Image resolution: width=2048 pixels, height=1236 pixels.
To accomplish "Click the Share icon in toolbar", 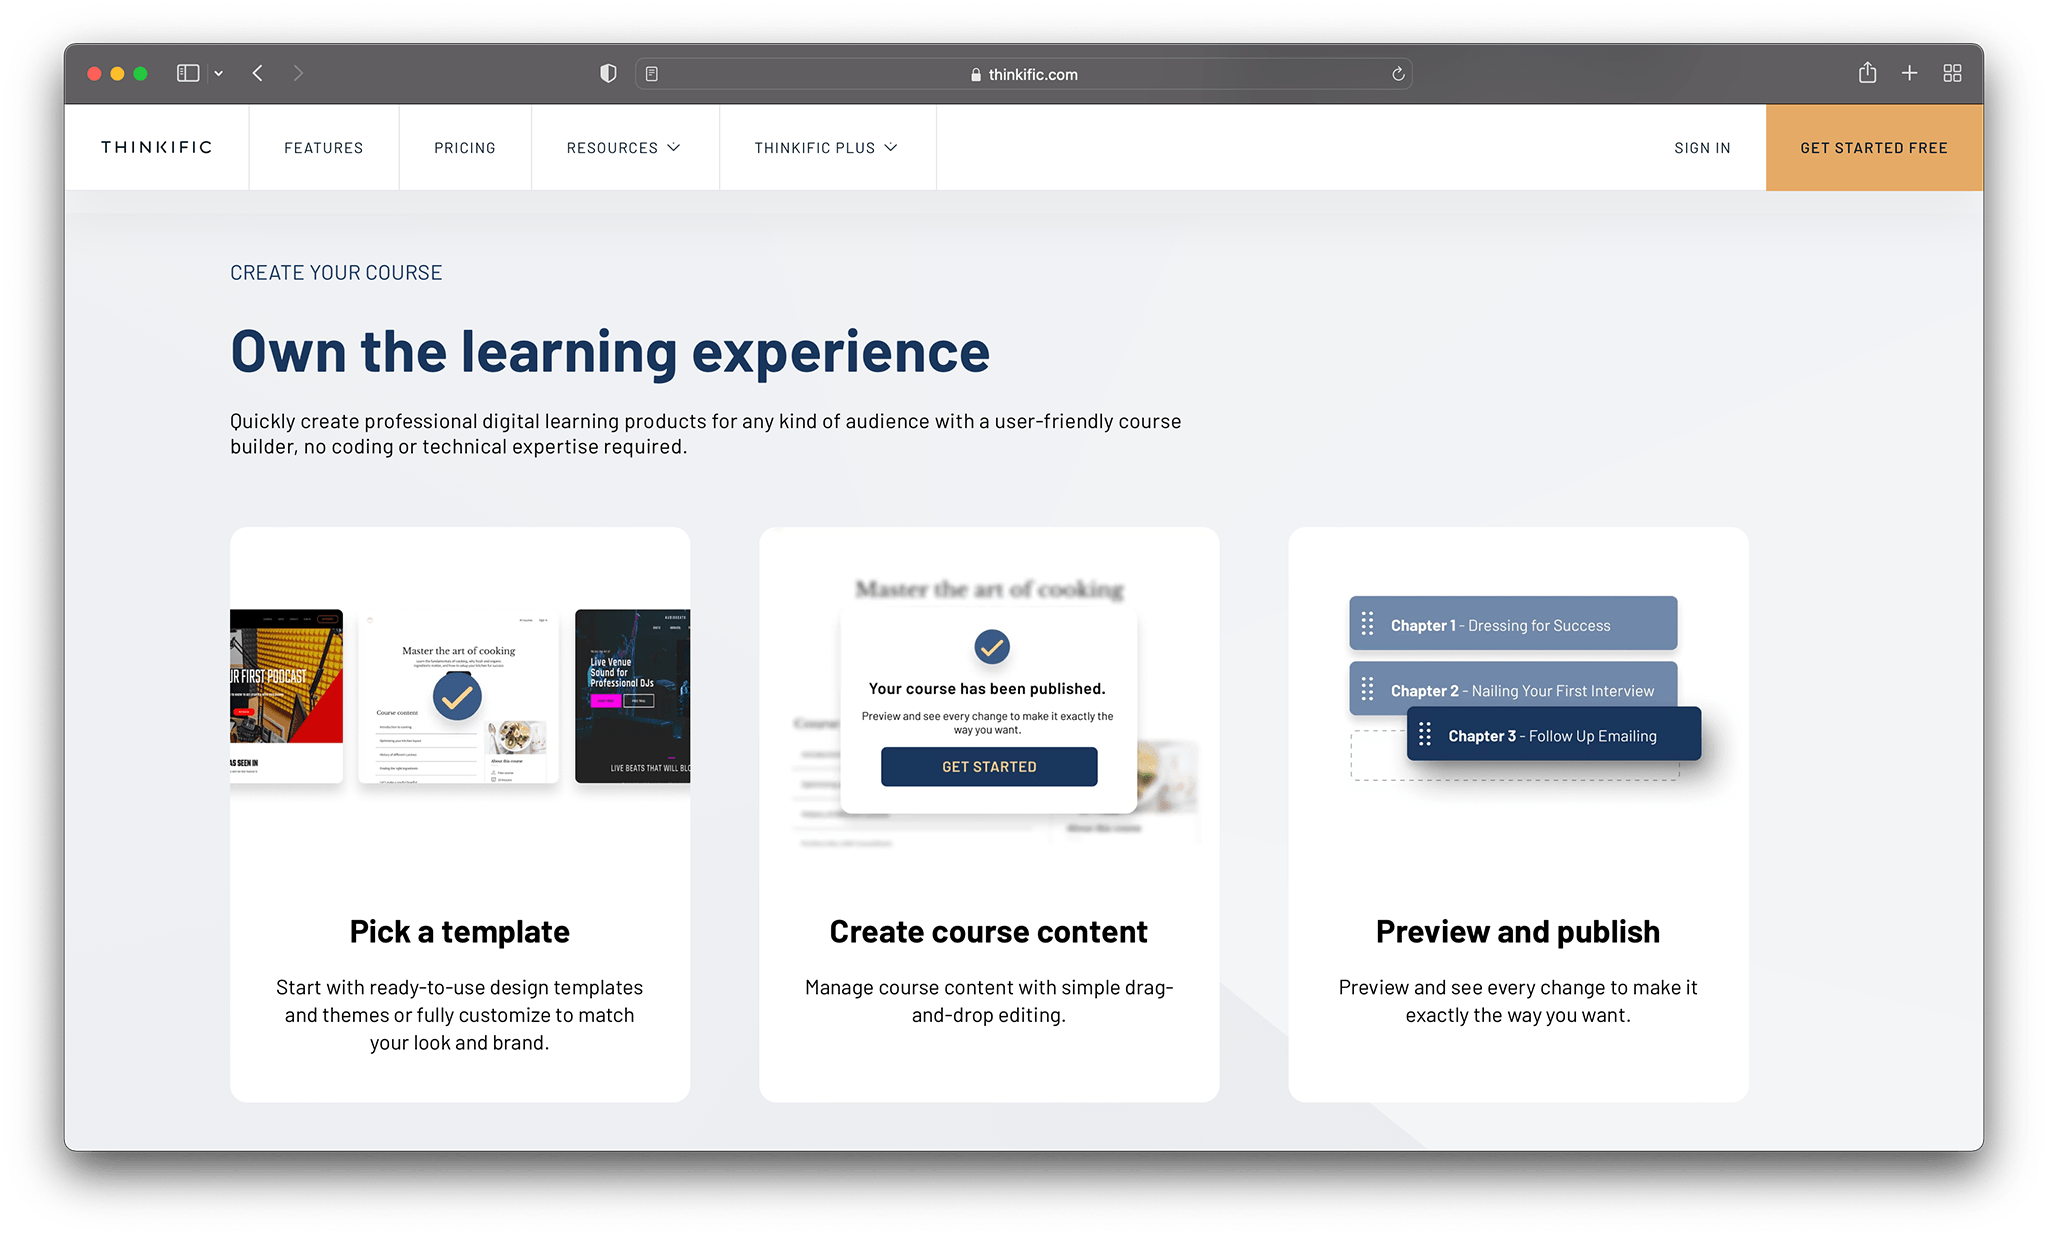I will [1867, 73].
